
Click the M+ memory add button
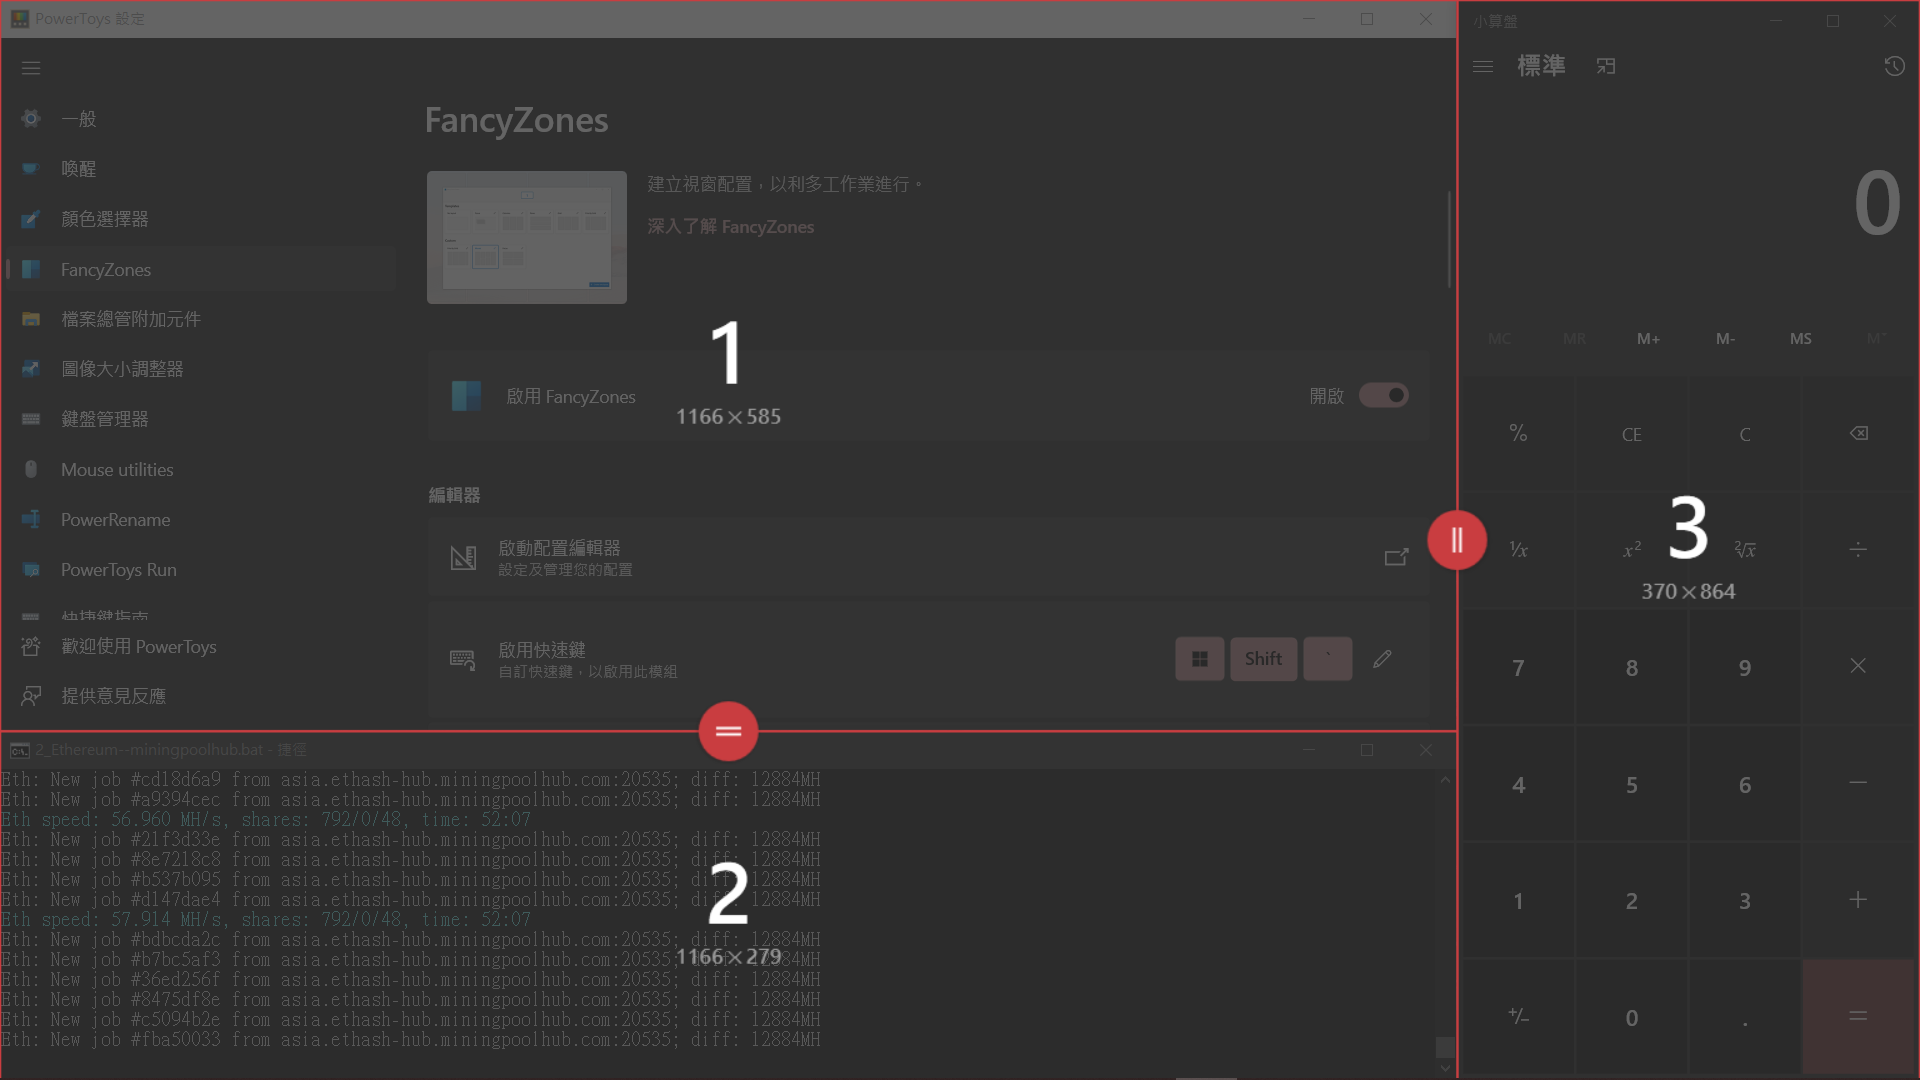[x=1649, y=339]
